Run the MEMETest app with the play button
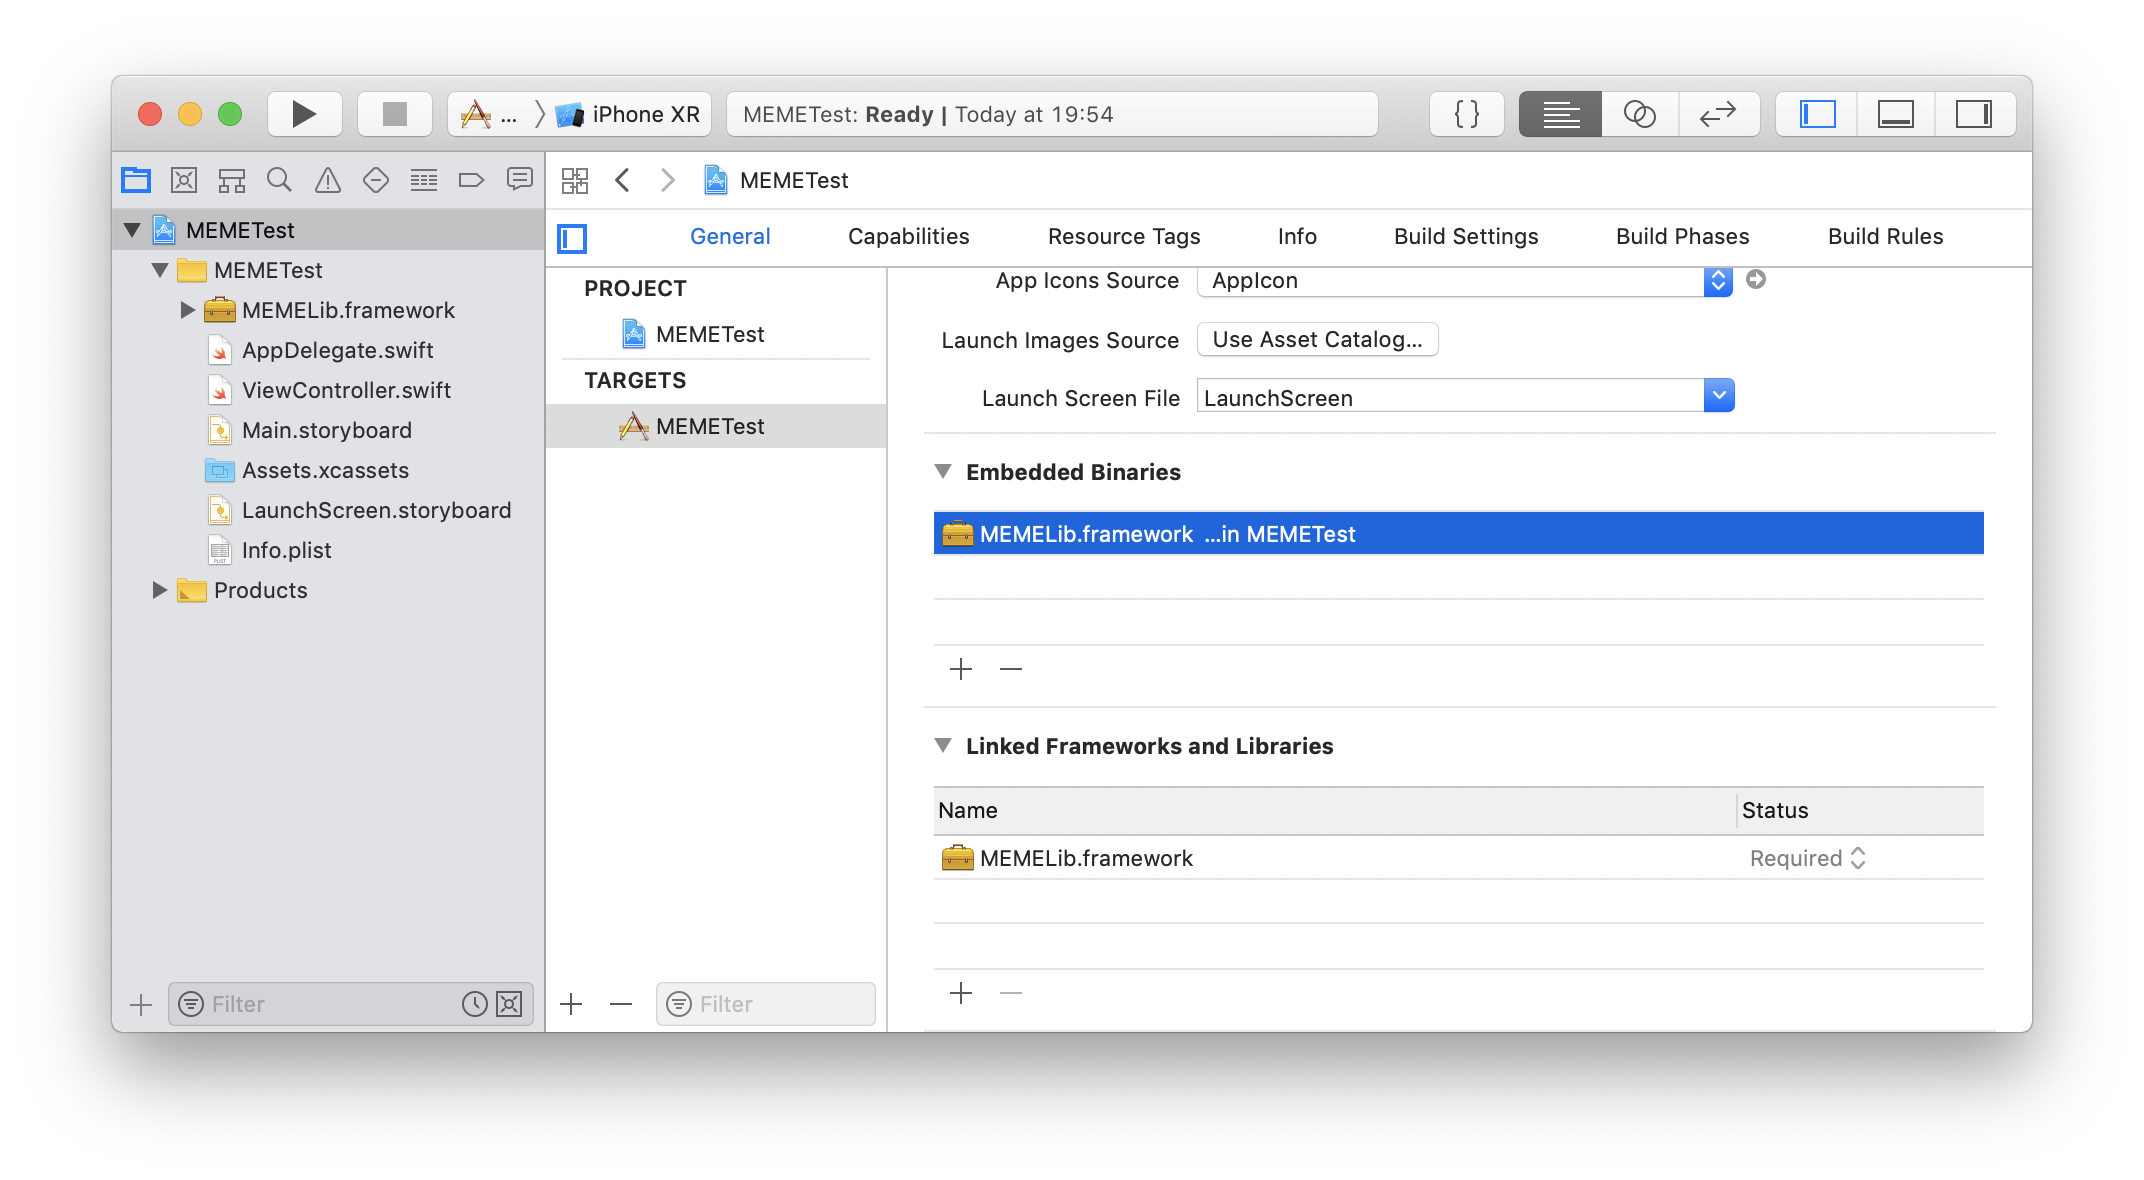Image resolution: width=2144 pixels, height=1180 pixels. [304, 113]
